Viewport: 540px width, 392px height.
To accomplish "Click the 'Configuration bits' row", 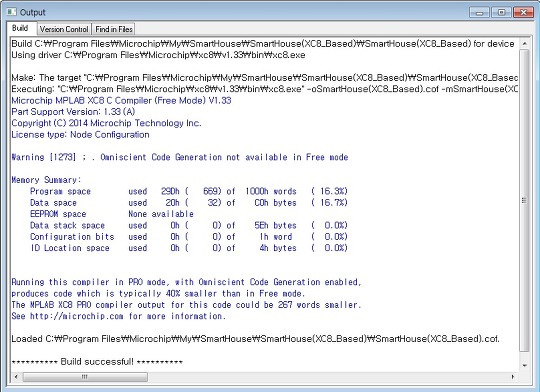I will click(189, 237).
